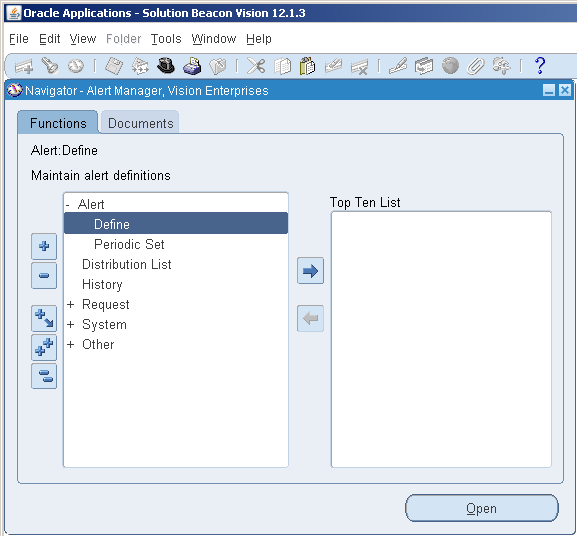Select the Periodic Set function
The width and height of the screenshot is (577, 536).
[129, 244]
